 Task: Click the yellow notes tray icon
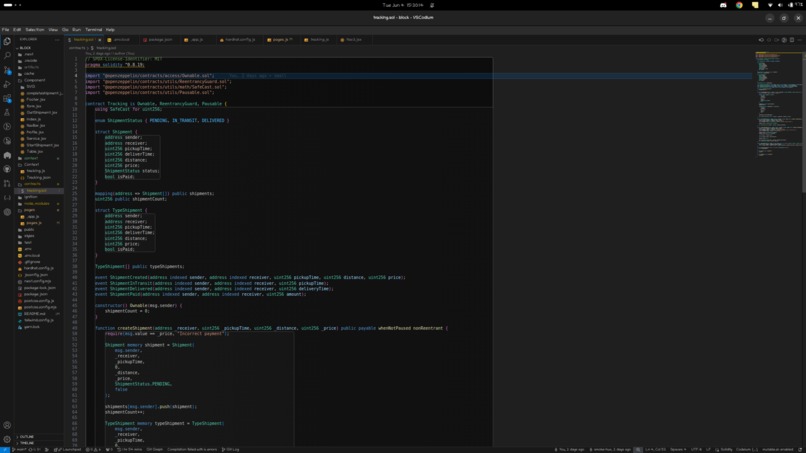[x=755, y=5]
